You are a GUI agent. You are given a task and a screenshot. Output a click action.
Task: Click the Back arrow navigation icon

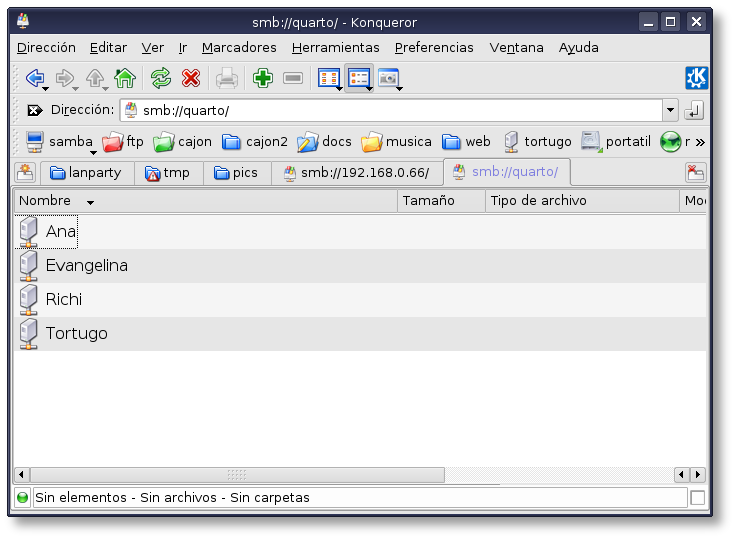tap(34, 78)
